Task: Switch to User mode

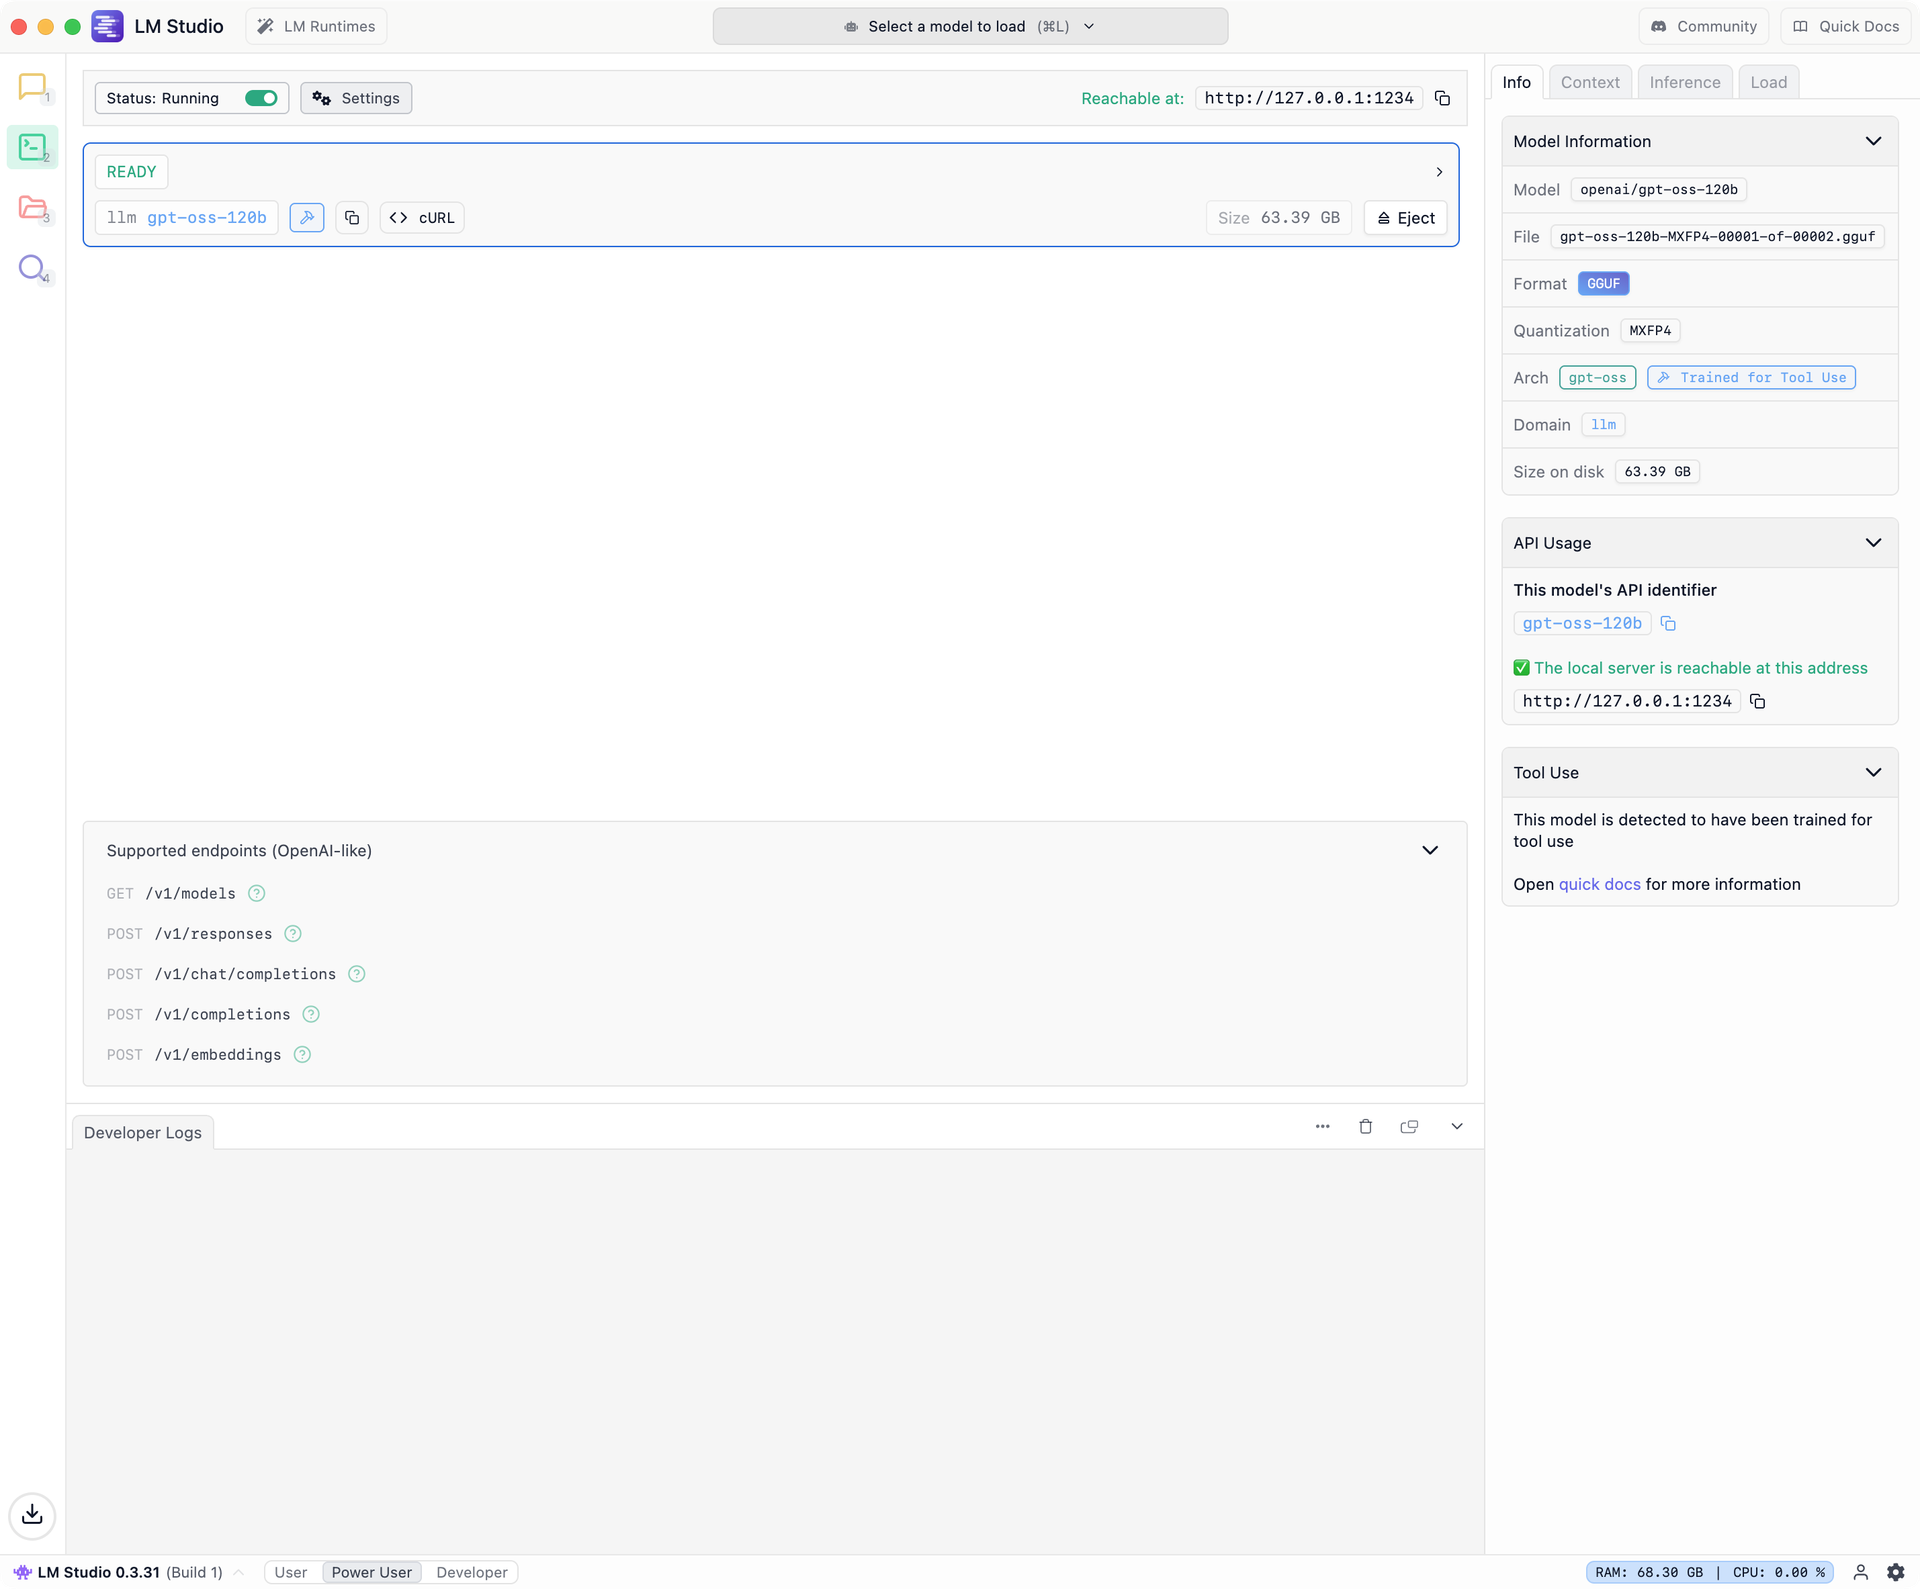Action: 291,1572
